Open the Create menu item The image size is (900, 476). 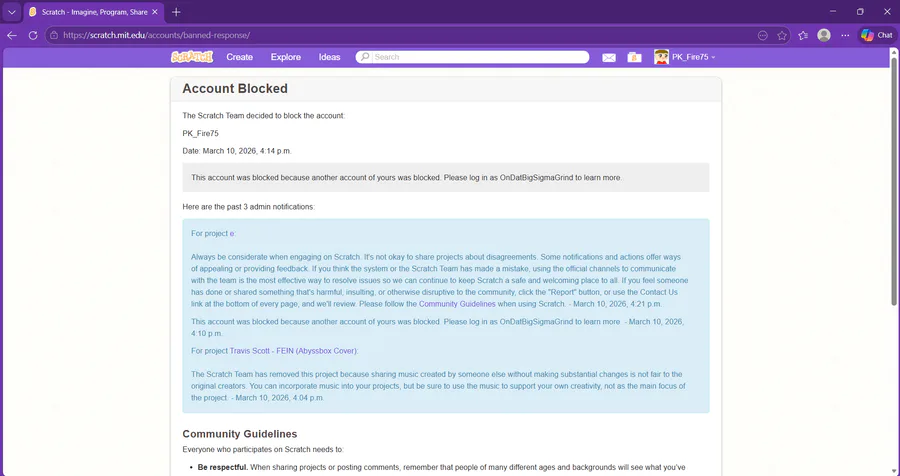point(239,57)
